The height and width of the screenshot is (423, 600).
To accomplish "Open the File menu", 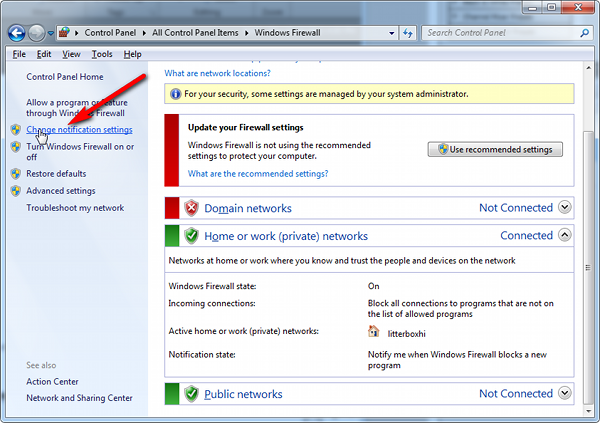I will point(19,54).
